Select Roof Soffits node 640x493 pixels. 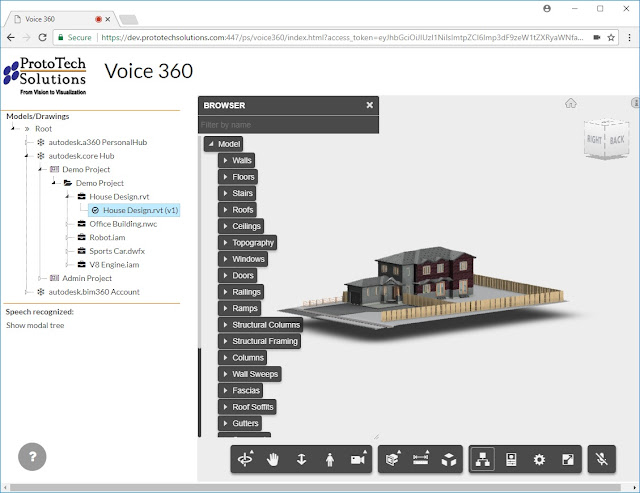[247, 407]
